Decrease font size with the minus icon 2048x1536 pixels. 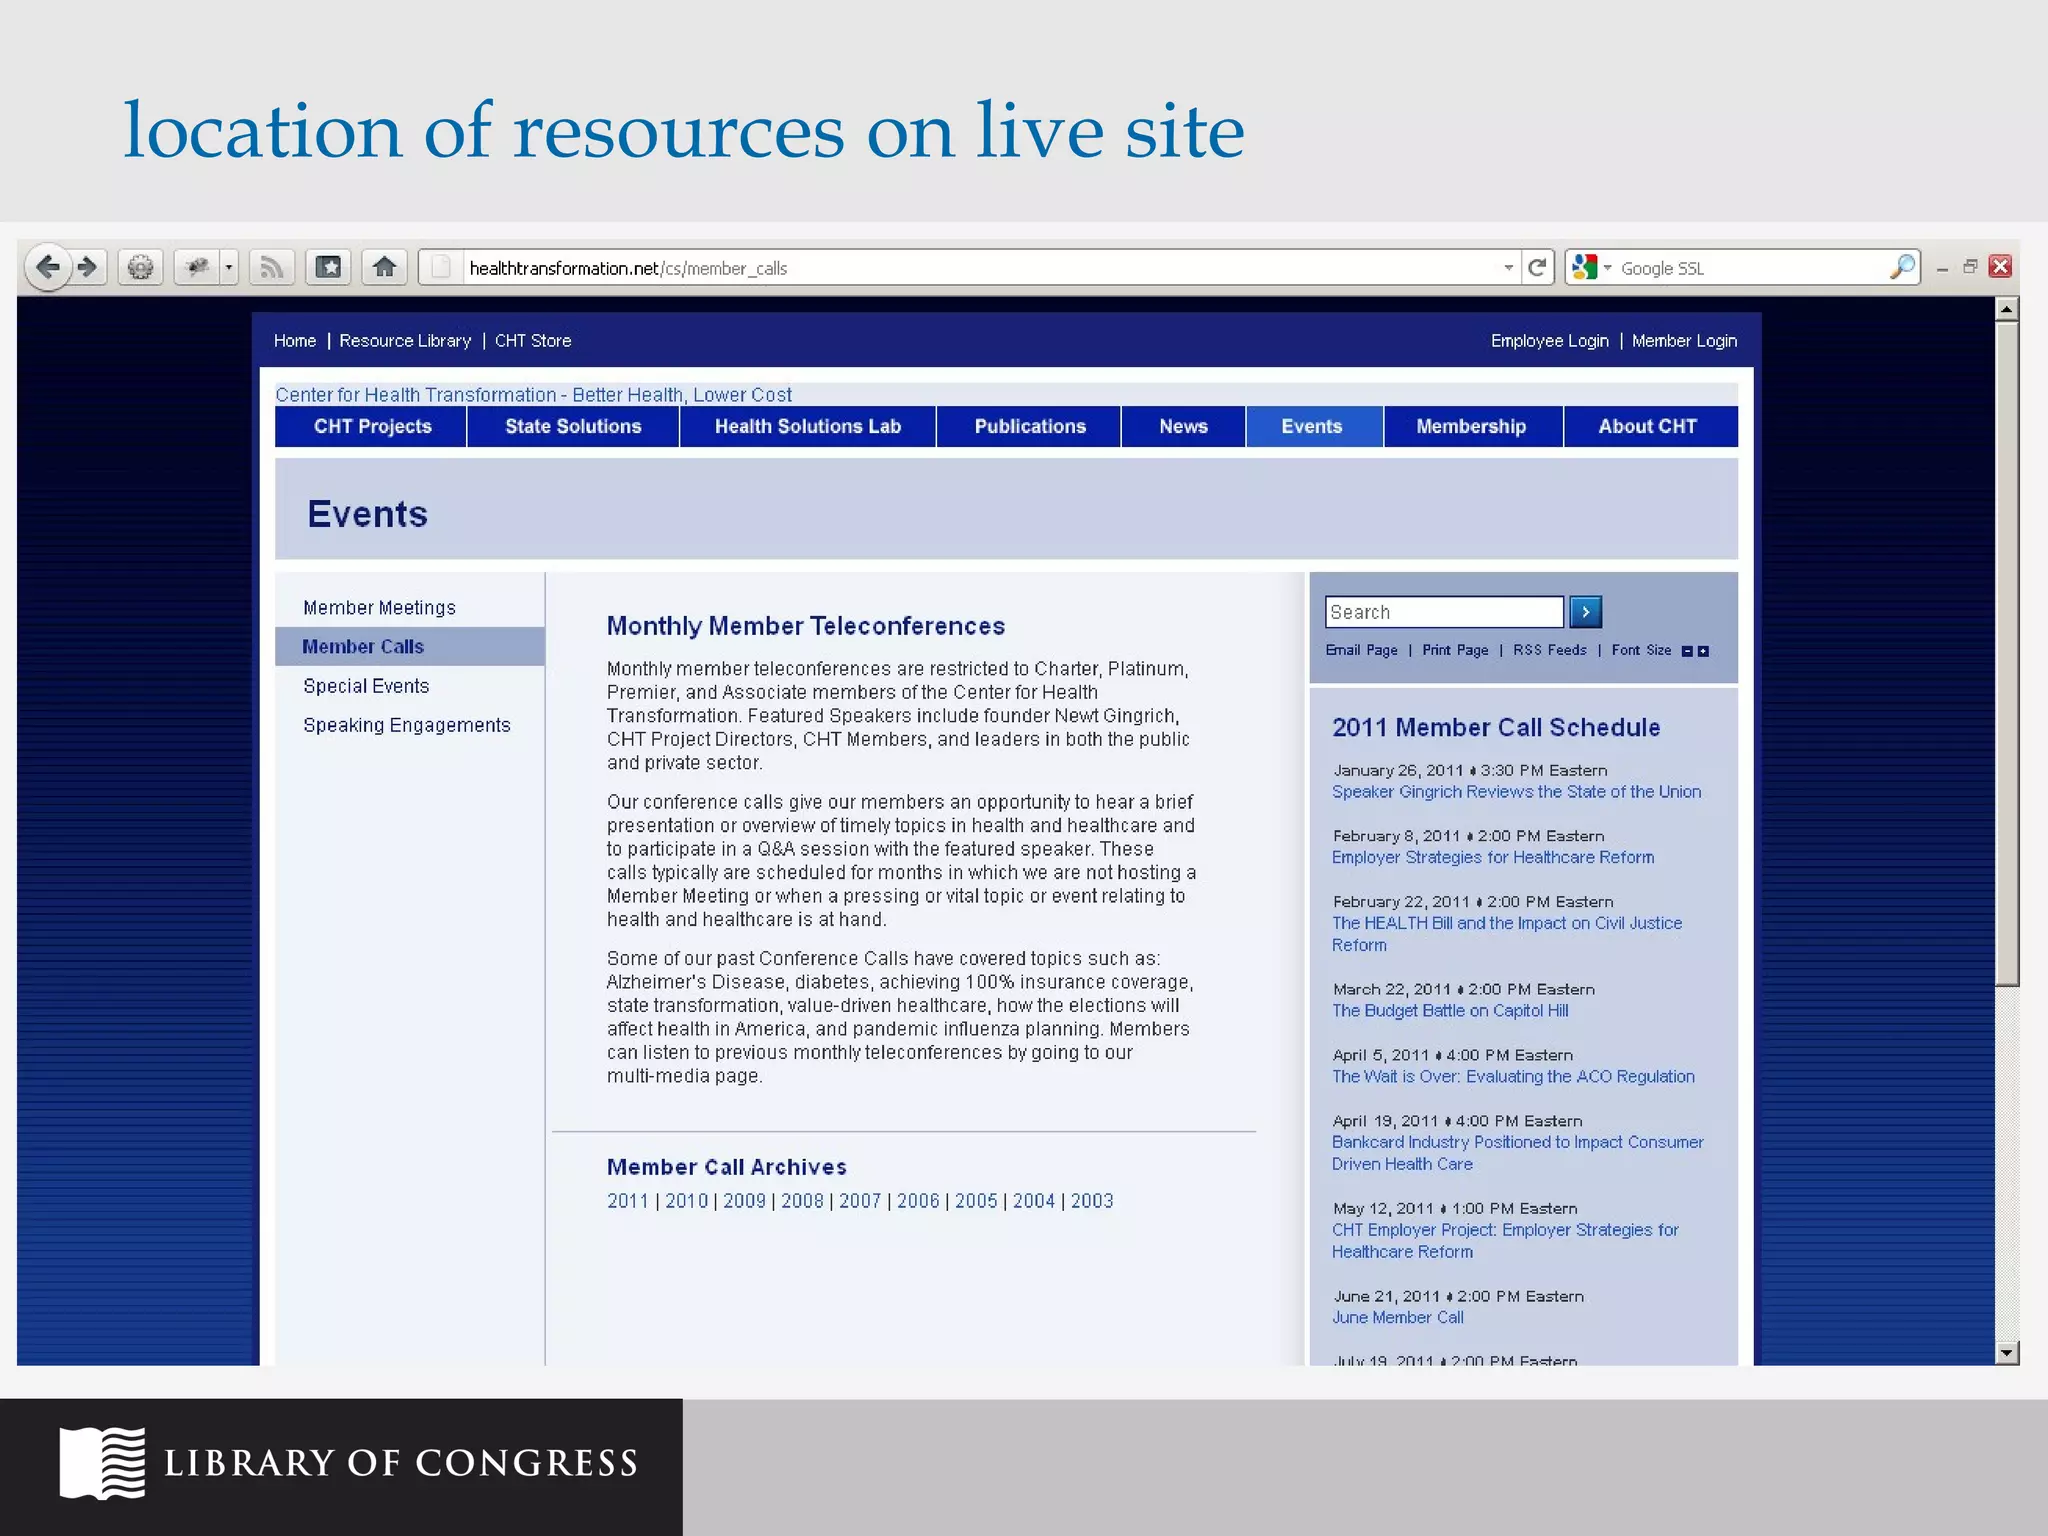pos(1687,651)
